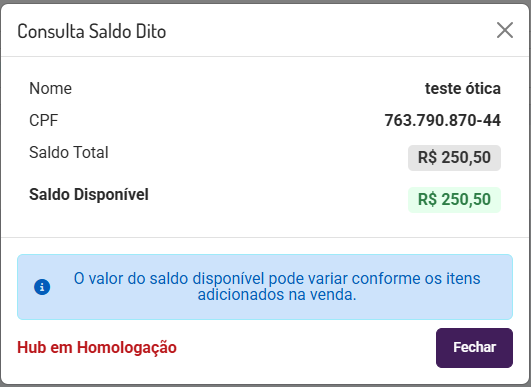Click the word adicionados in the alert
The width and height of the screenshot is (531, 387).
click(241, 295)
